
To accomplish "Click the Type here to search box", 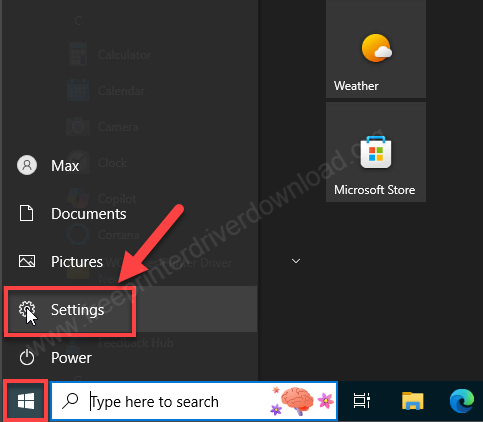I will point(194,401).
